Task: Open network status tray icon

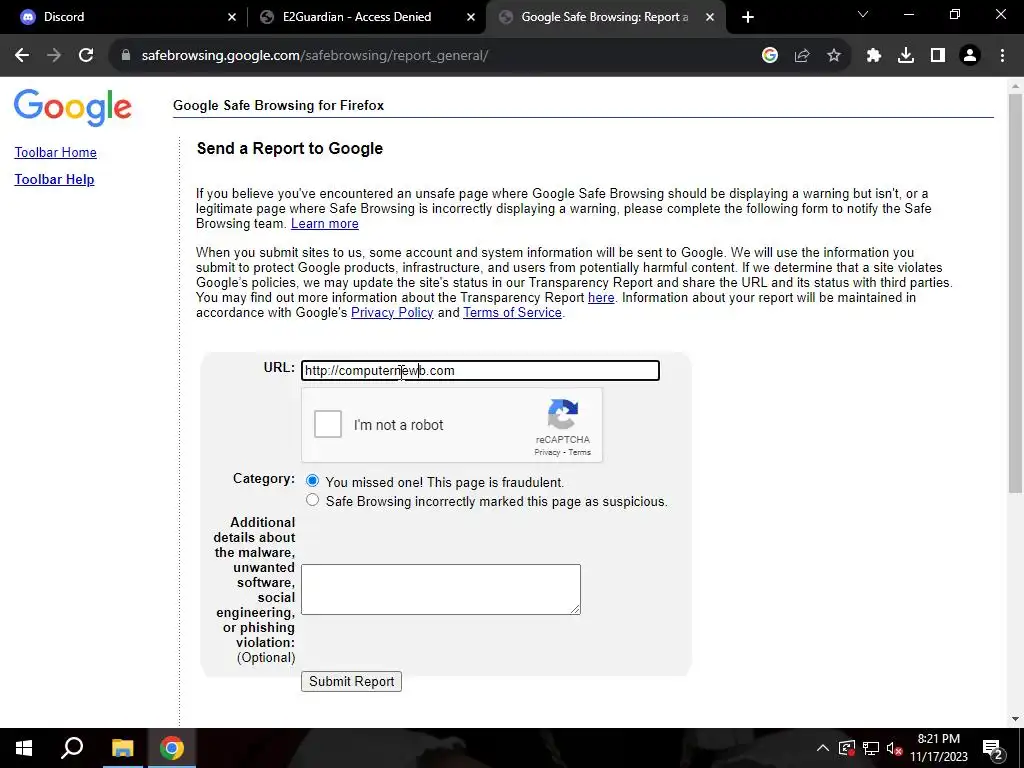Action: pos(871,748)
